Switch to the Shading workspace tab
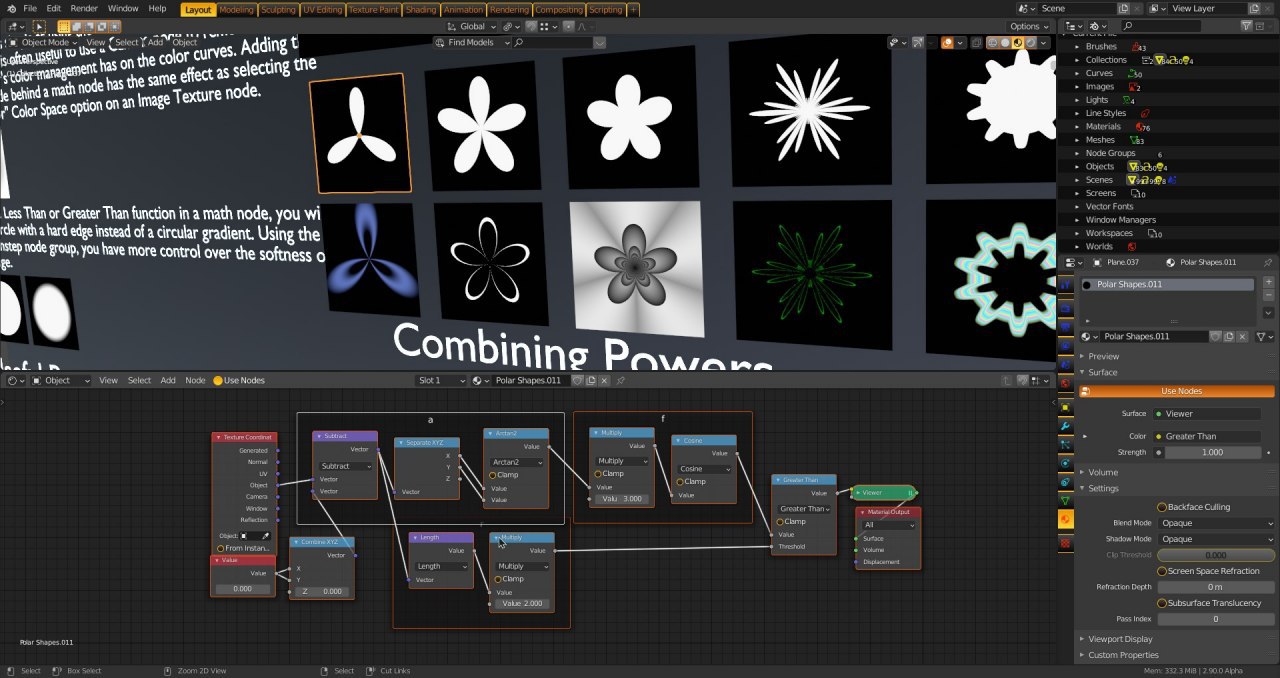1280x678 pixels. point(420,9)
